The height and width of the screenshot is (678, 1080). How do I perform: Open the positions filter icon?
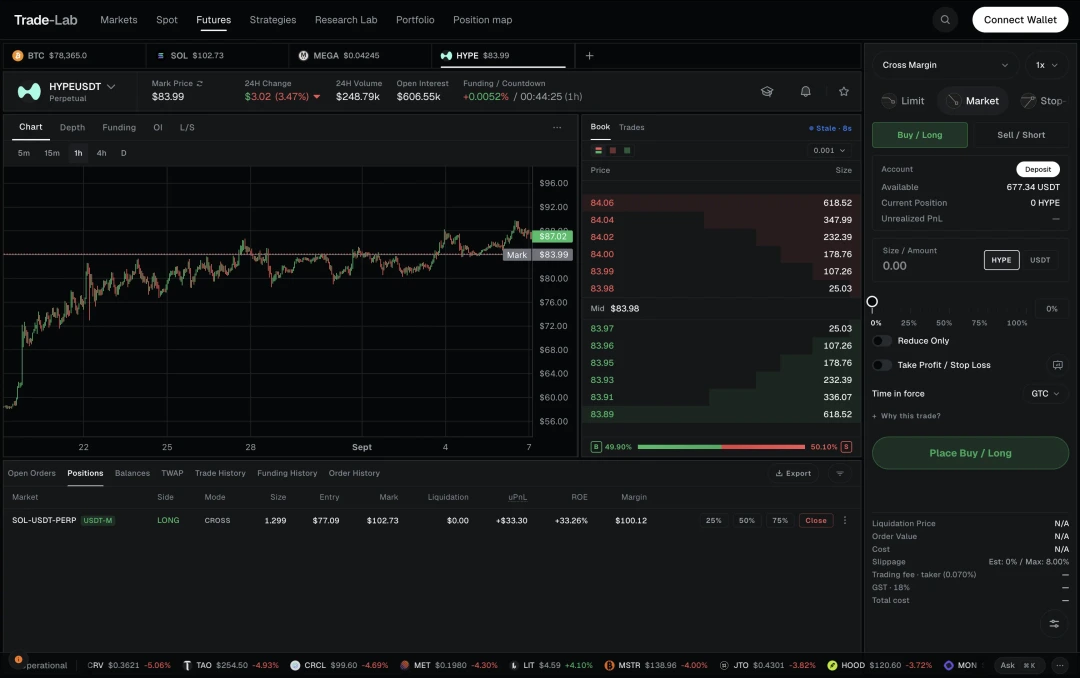point(840,473)
